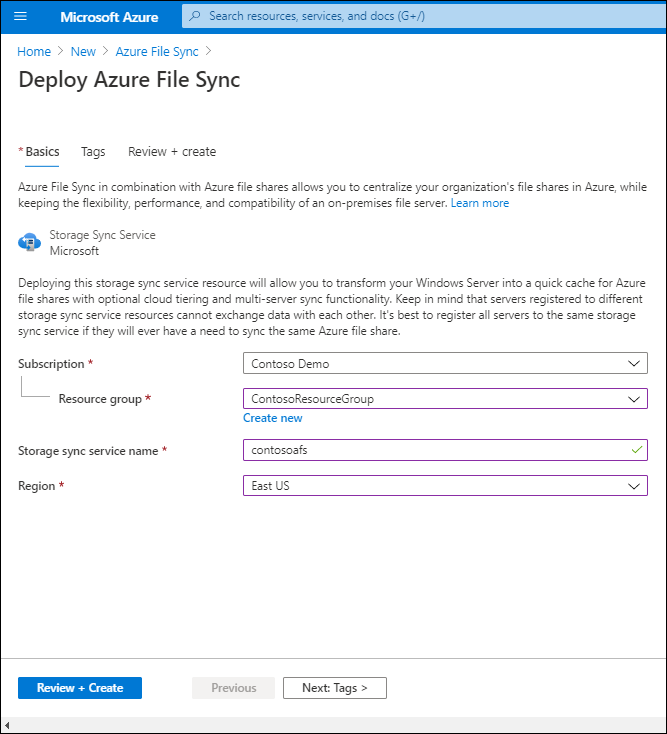Click the Storage sync service name field

point(445,451)
